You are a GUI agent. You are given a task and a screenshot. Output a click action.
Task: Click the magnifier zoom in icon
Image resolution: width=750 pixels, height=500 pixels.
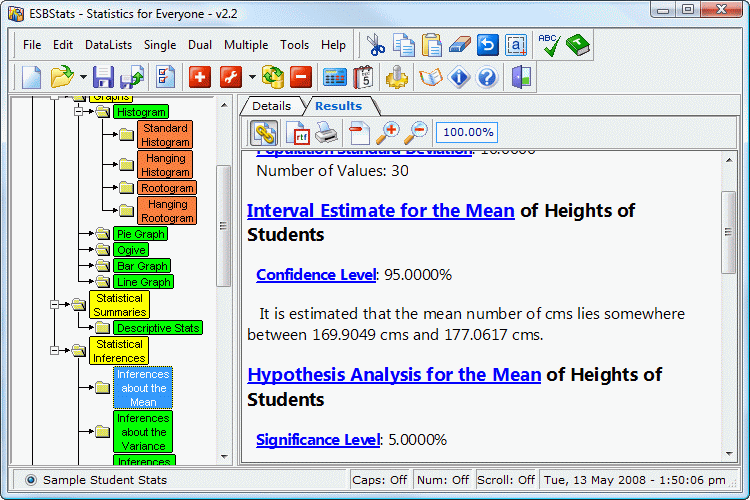(387, 132)
